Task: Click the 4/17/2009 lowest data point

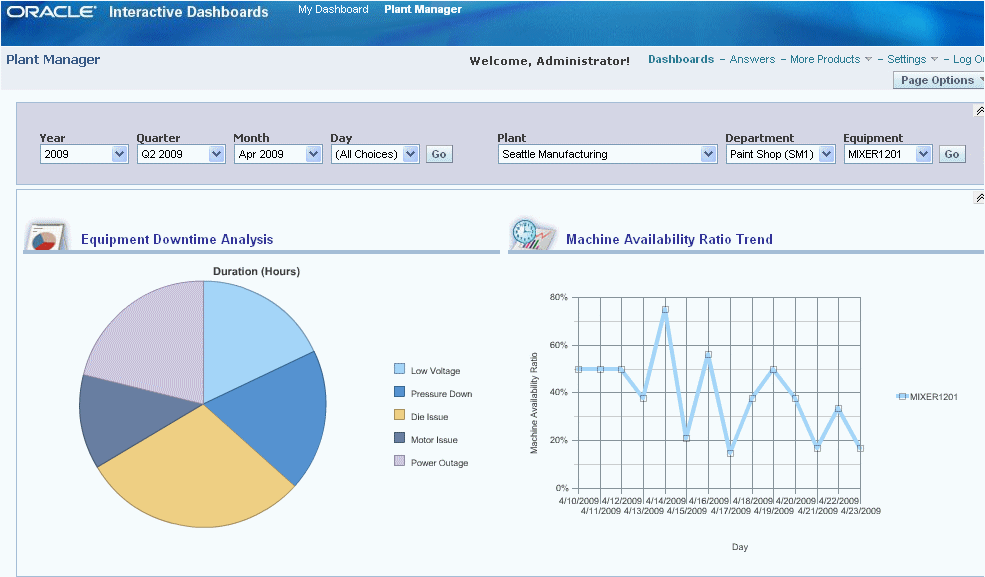Action: click(x=730, y=453)
